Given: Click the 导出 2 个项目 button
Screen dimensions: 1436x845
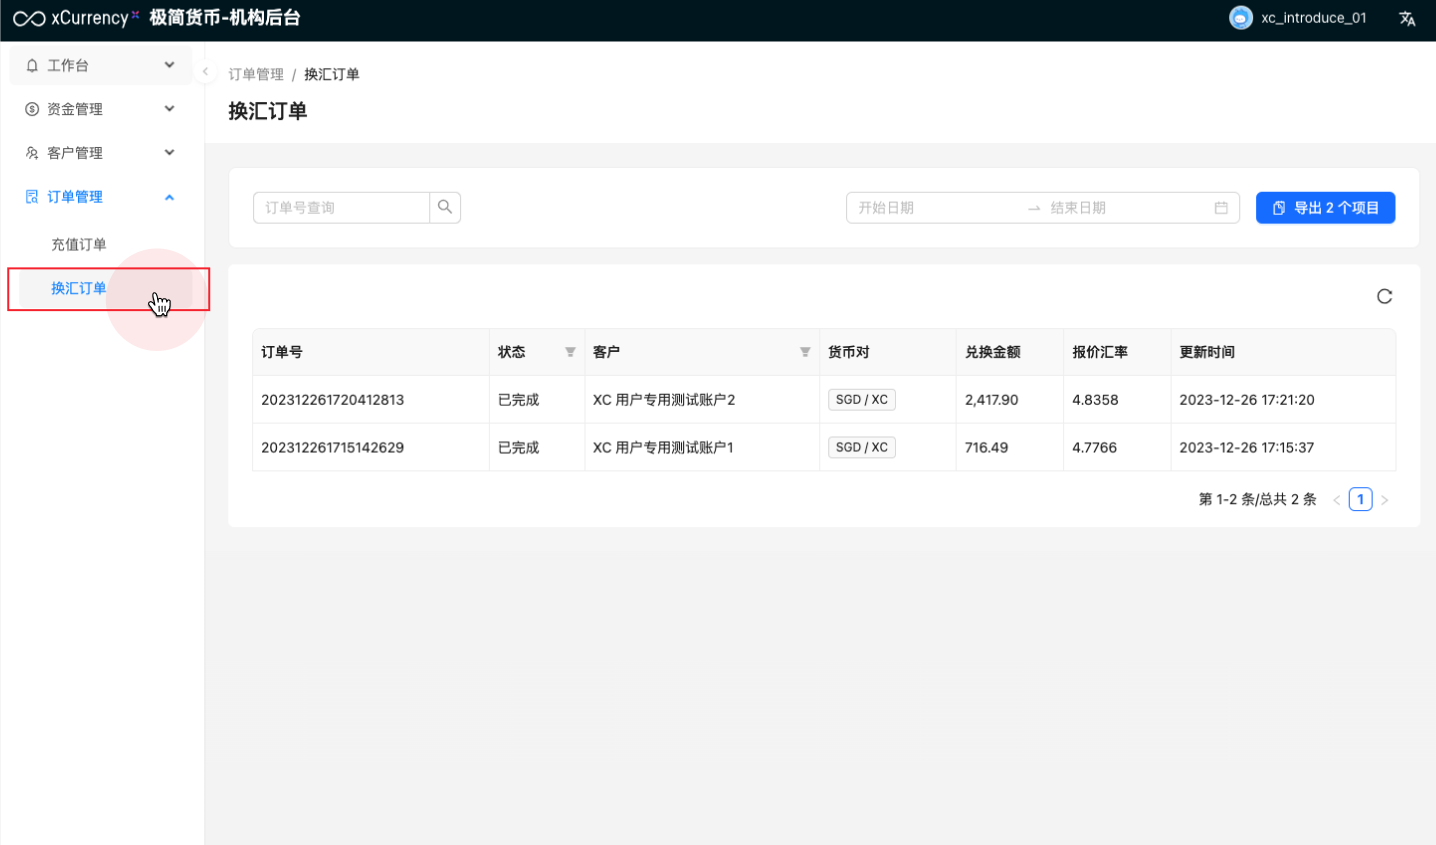Looking at the screenshot, I should [1325, 208].
